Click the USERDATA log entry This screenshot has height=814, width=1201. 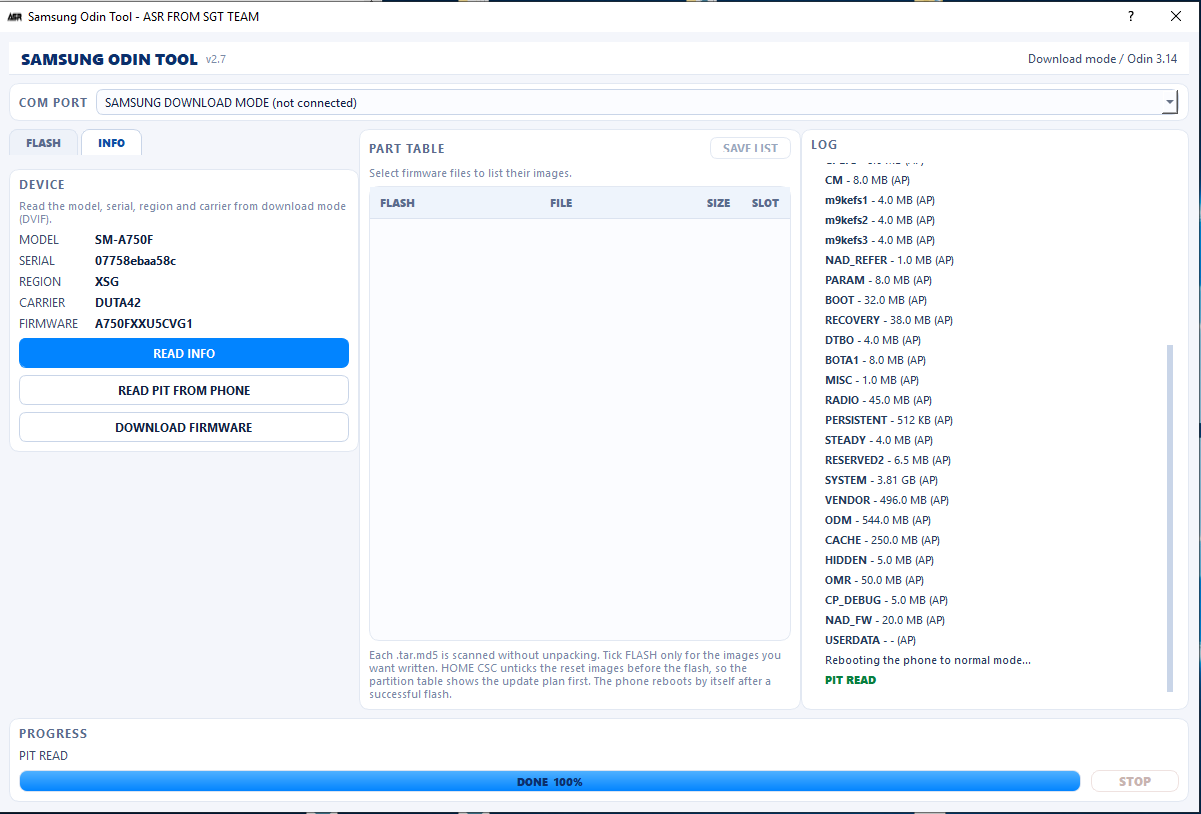coord(870,640)
